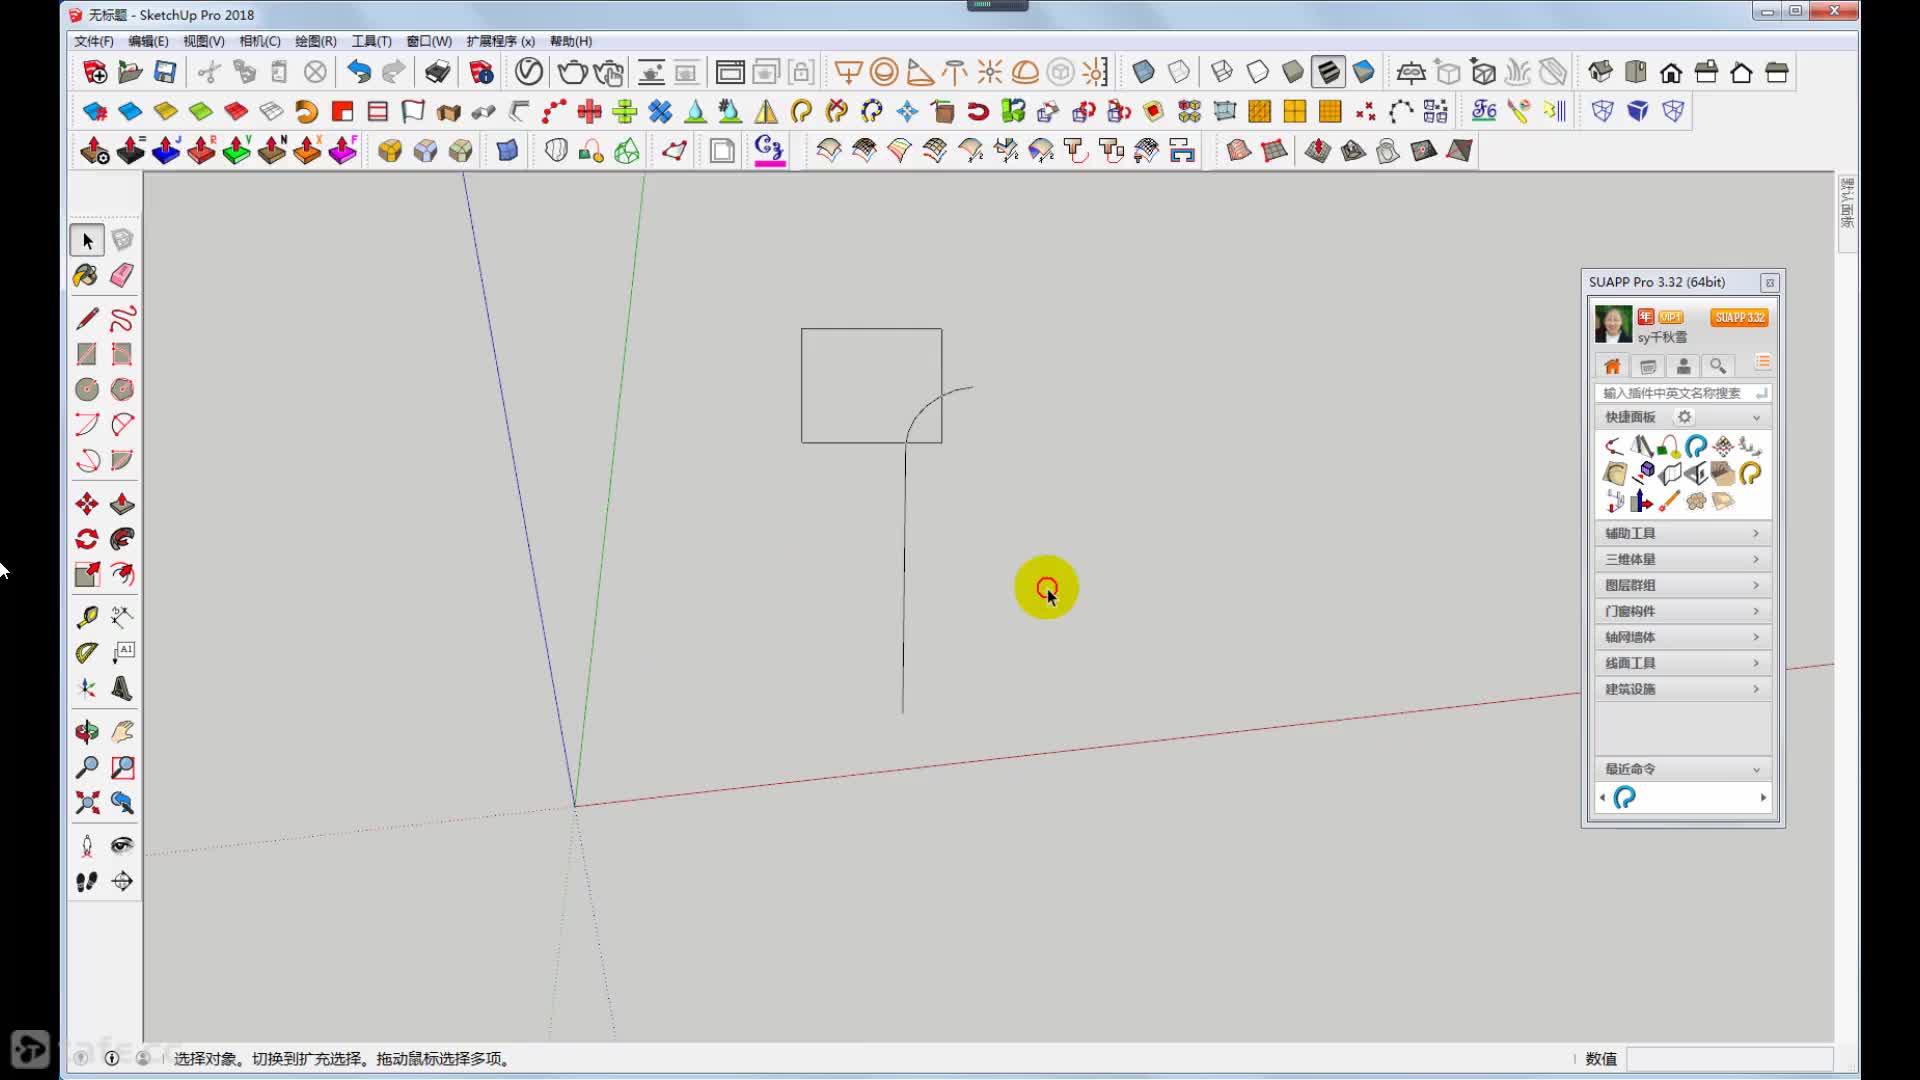Select the Polygon tool

point(122,389)
